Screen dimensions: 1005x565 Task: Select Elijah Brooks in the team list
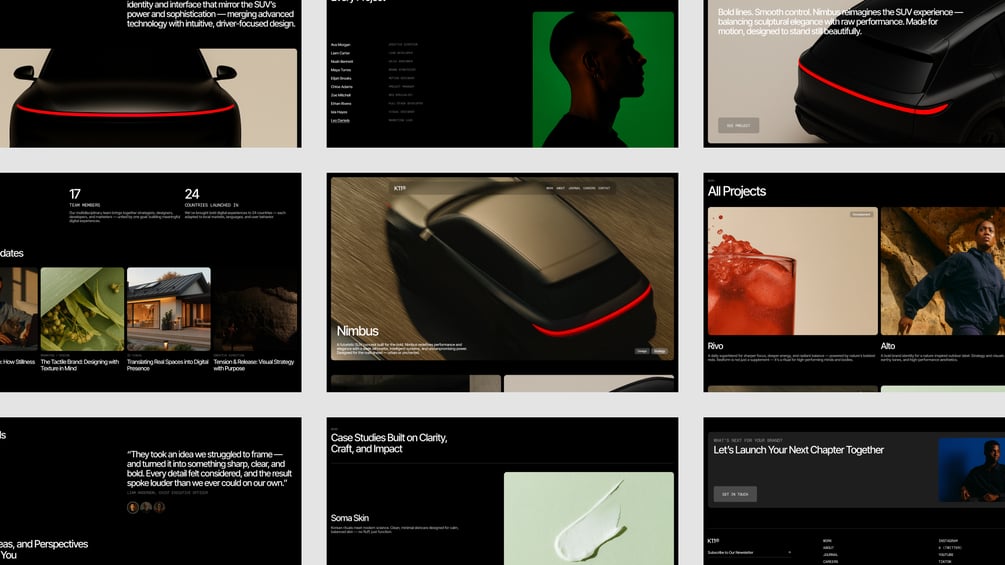[341, 78]
